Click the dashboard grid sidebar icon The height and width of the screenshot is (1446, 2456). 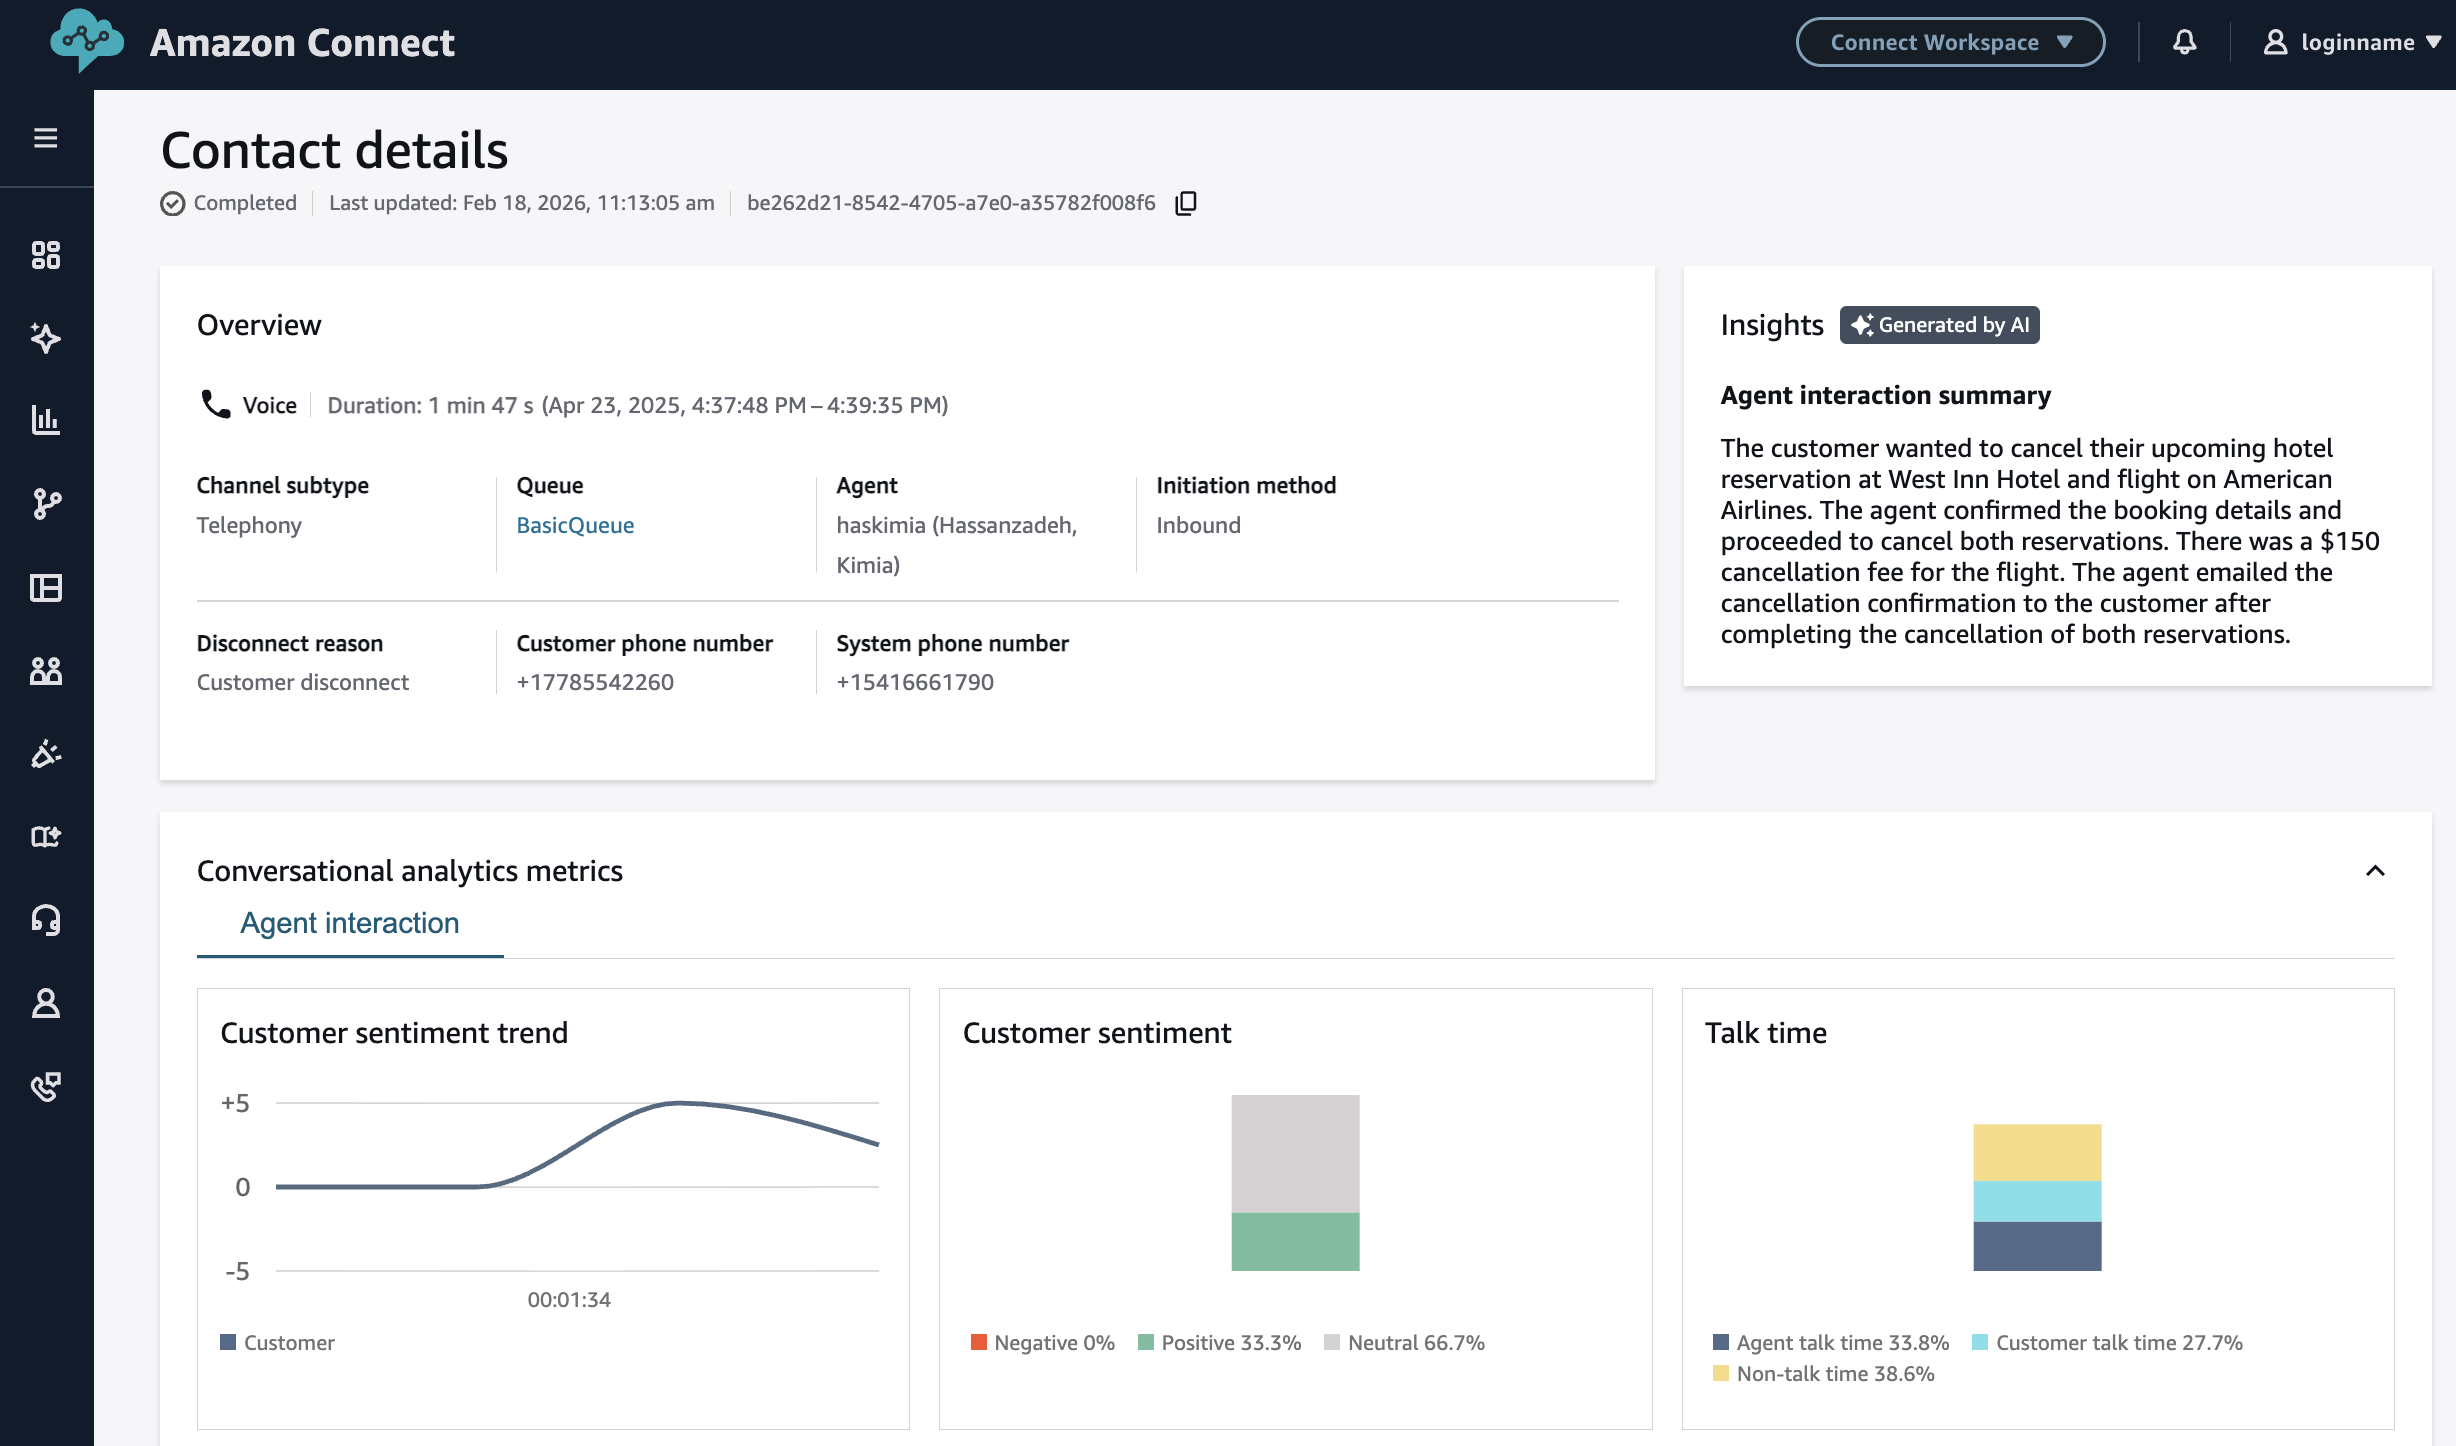coord(46,255)
